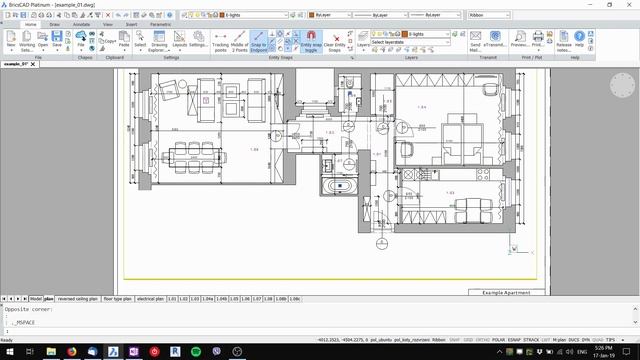Click the brown ByLayer color swatch
Image resolution: width=640 pixels, height=360 pixels.
(x=311, y=15)
